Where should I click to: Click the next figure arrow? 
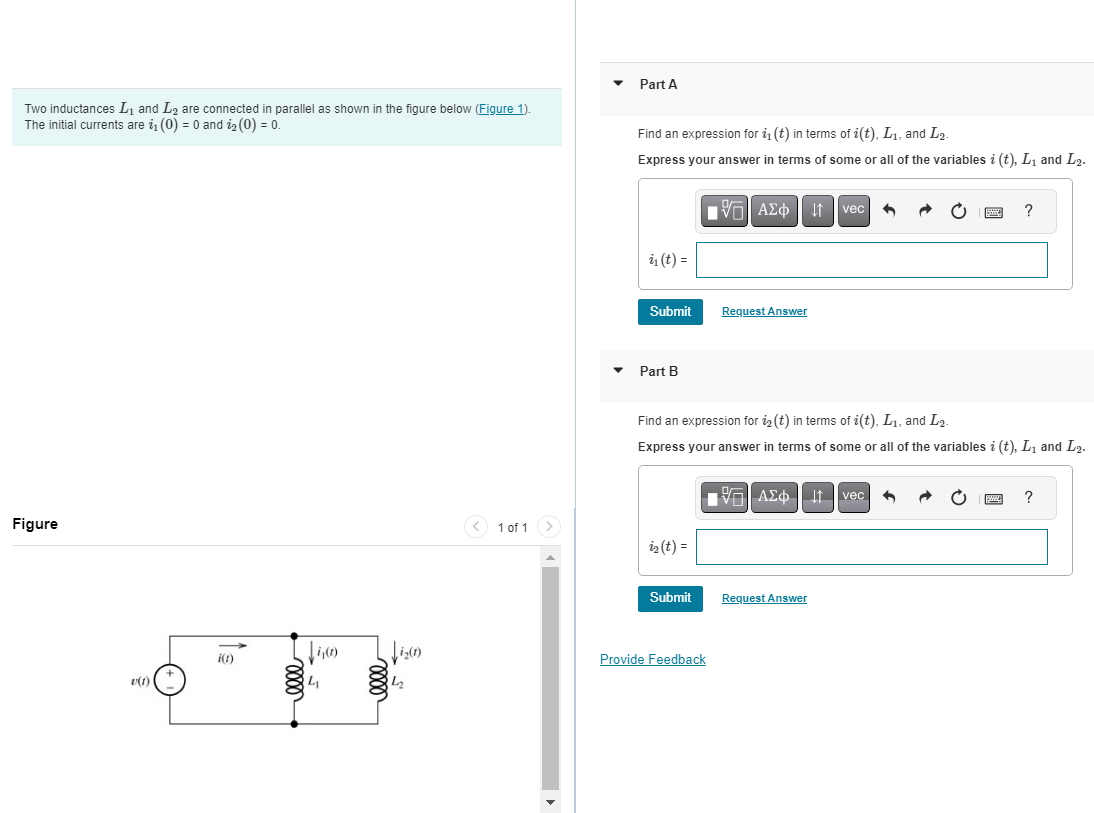pyautogui.click(x=549, y=526)
